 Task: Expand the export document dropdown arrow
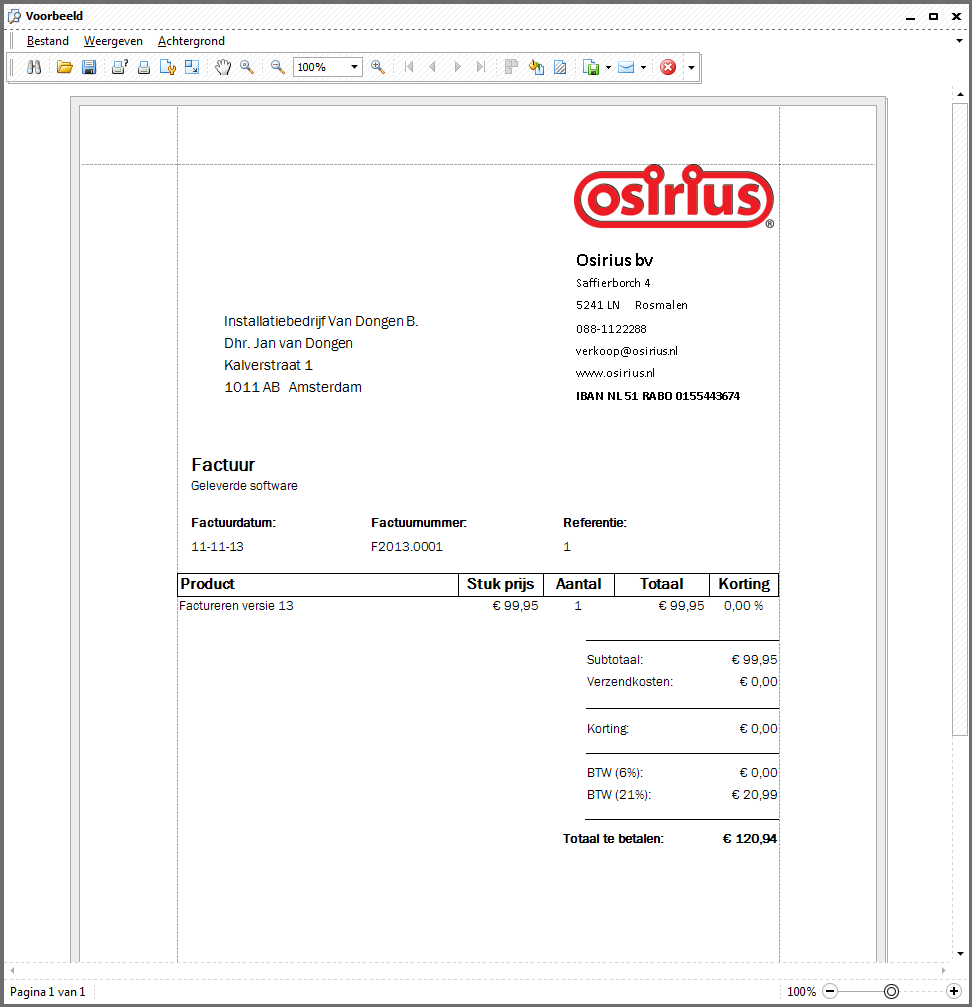(x=608, y=68)
